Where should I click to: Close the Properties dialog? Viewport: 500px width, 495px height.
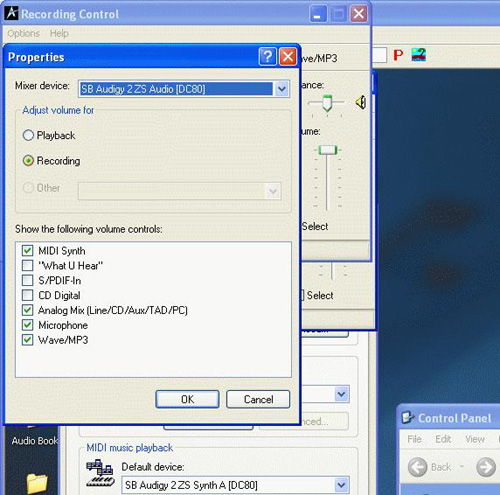click(x=288, y=57)
